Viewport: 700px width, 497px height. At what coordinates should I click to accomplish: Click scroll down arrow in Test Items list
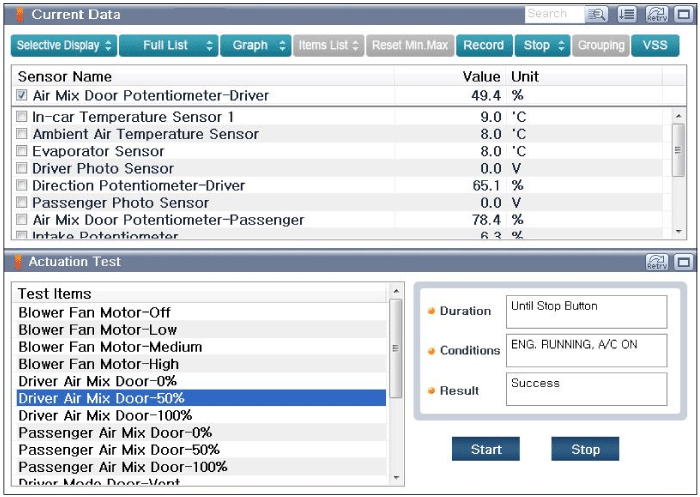point(396,478)
